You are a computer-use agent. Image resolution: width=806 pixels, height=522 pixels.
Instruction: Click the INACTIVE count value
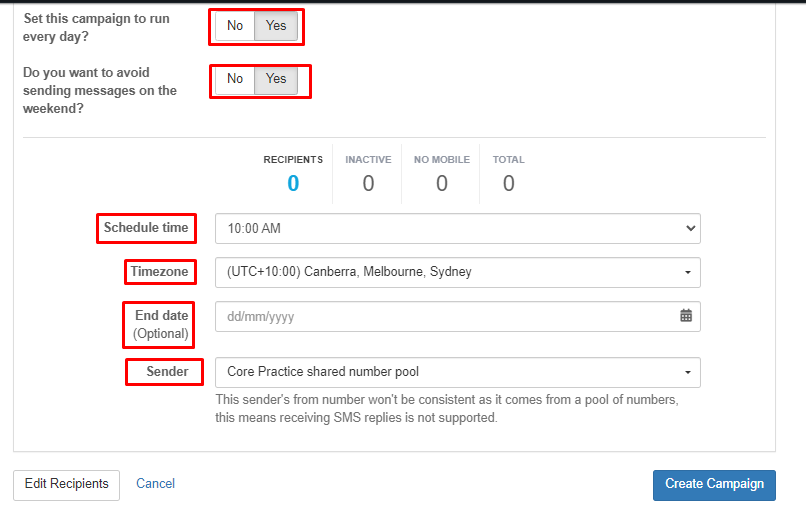coord(368,183)
